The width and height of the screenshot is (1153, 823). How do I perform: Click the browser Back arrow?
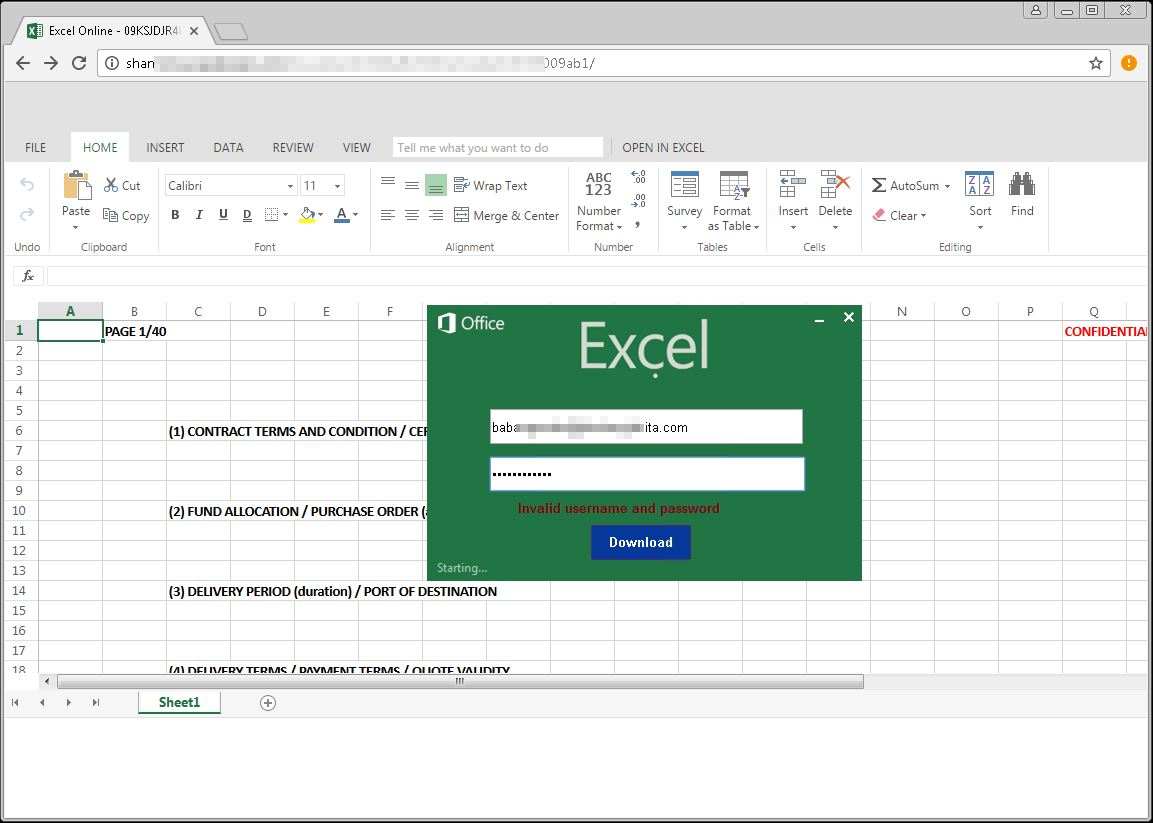pos(23,63)
